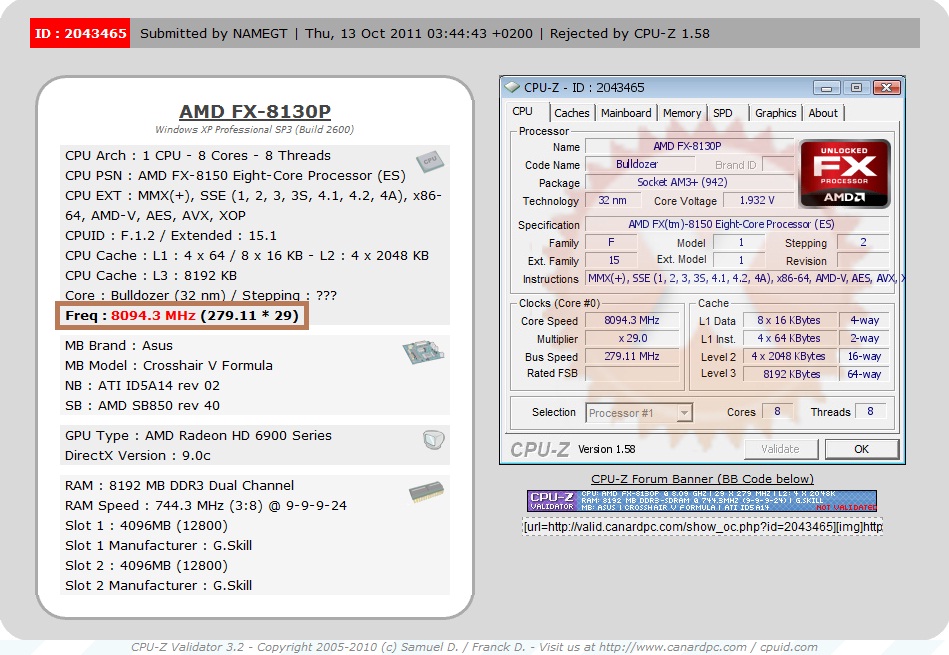This screenshot has height=655, width=949.
Task: Click the Stepping value 2 field
Action: click(863, 242)
